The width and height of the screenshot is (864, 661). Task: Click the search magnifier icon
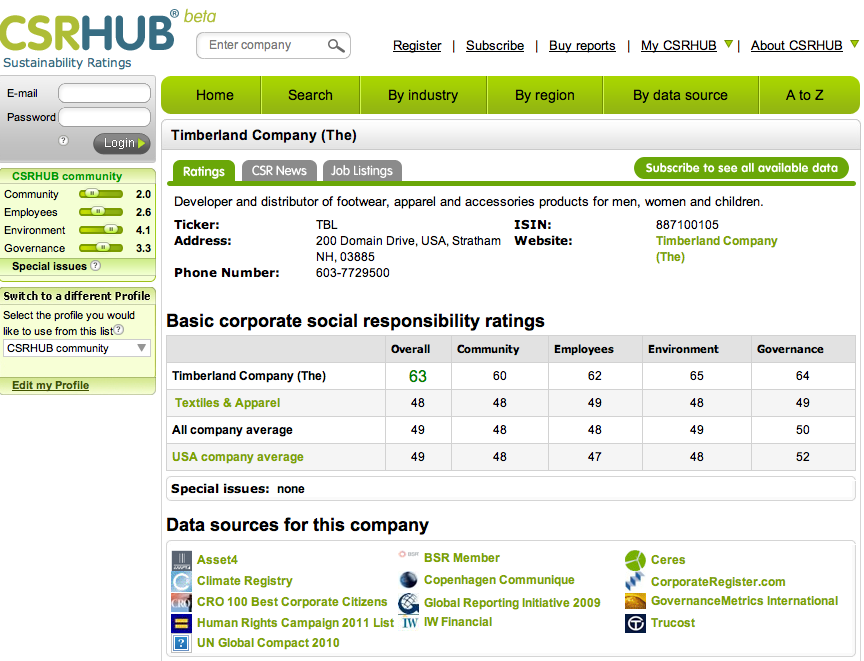pos(335,46)
